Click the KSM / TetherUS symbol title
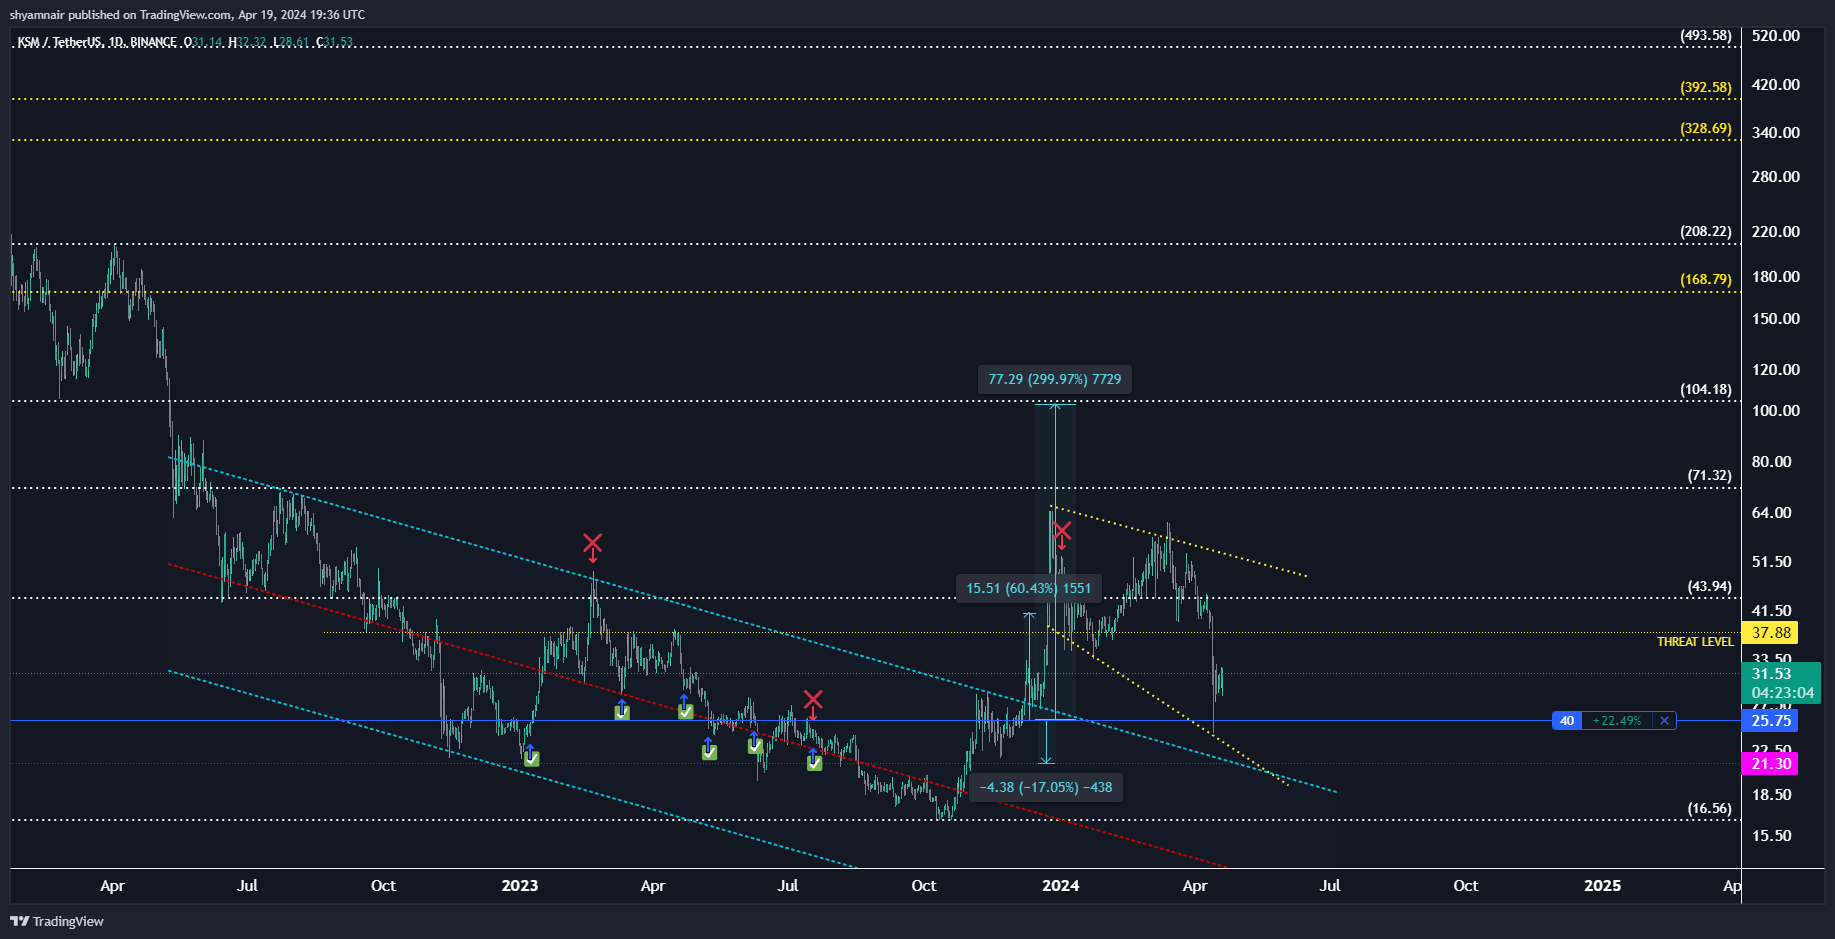 pos(59,42)
